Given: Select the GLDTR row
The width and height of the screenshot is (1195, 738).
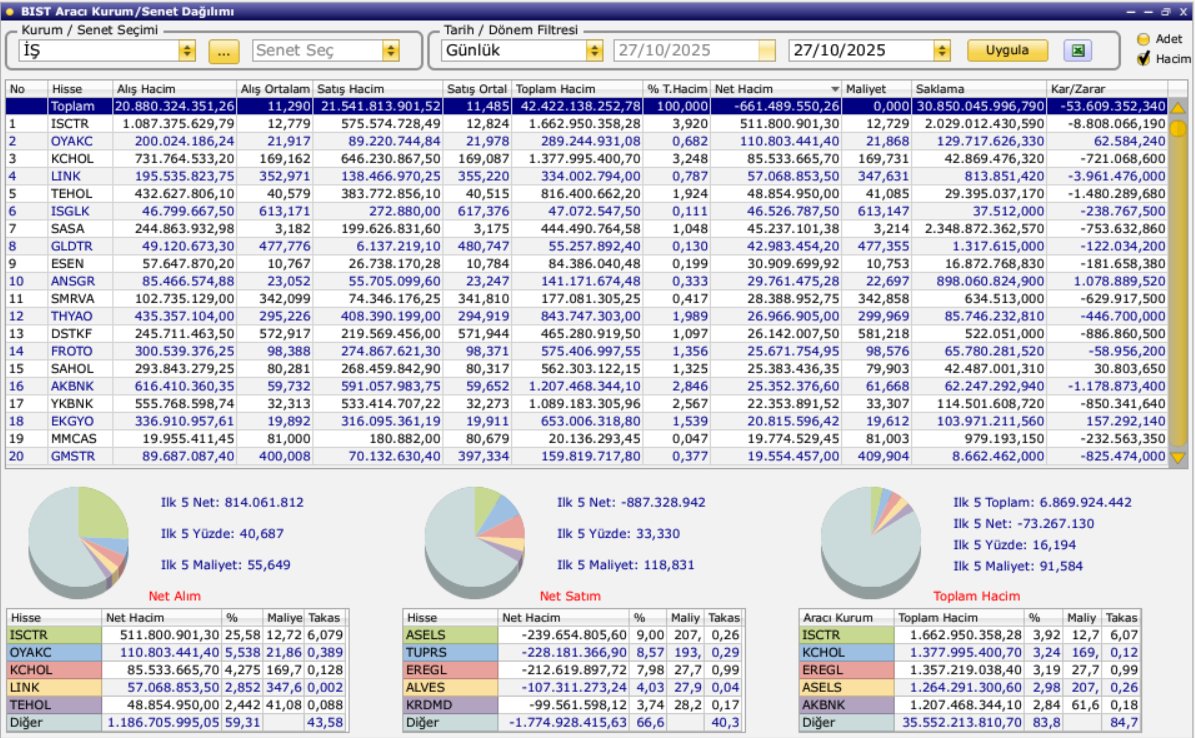Looking at the screenshot, I should (x=587, y=246).
